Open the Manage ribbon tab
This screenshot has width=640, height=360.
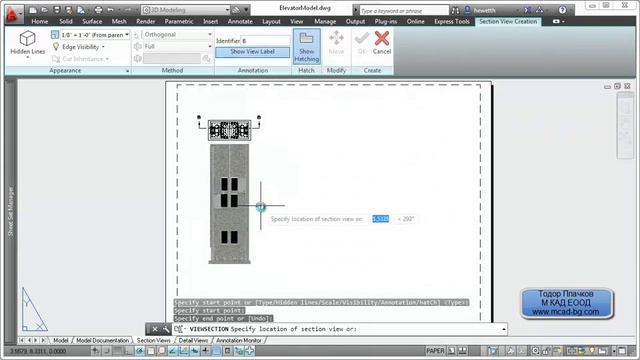[x=325, y=22]
